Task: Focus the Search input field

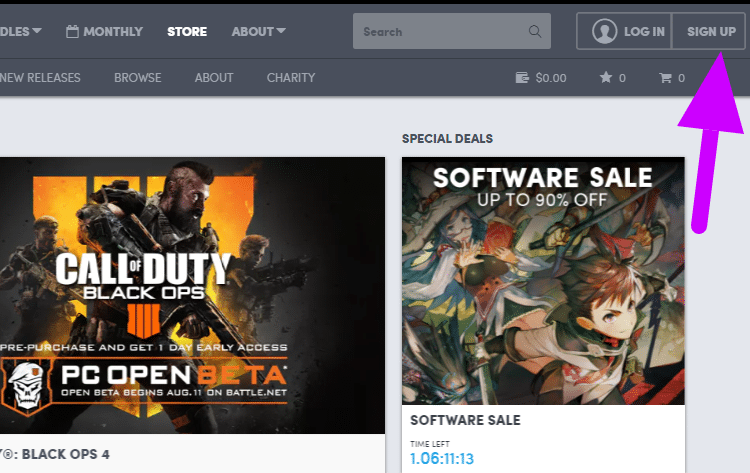Action: (452, 32)
